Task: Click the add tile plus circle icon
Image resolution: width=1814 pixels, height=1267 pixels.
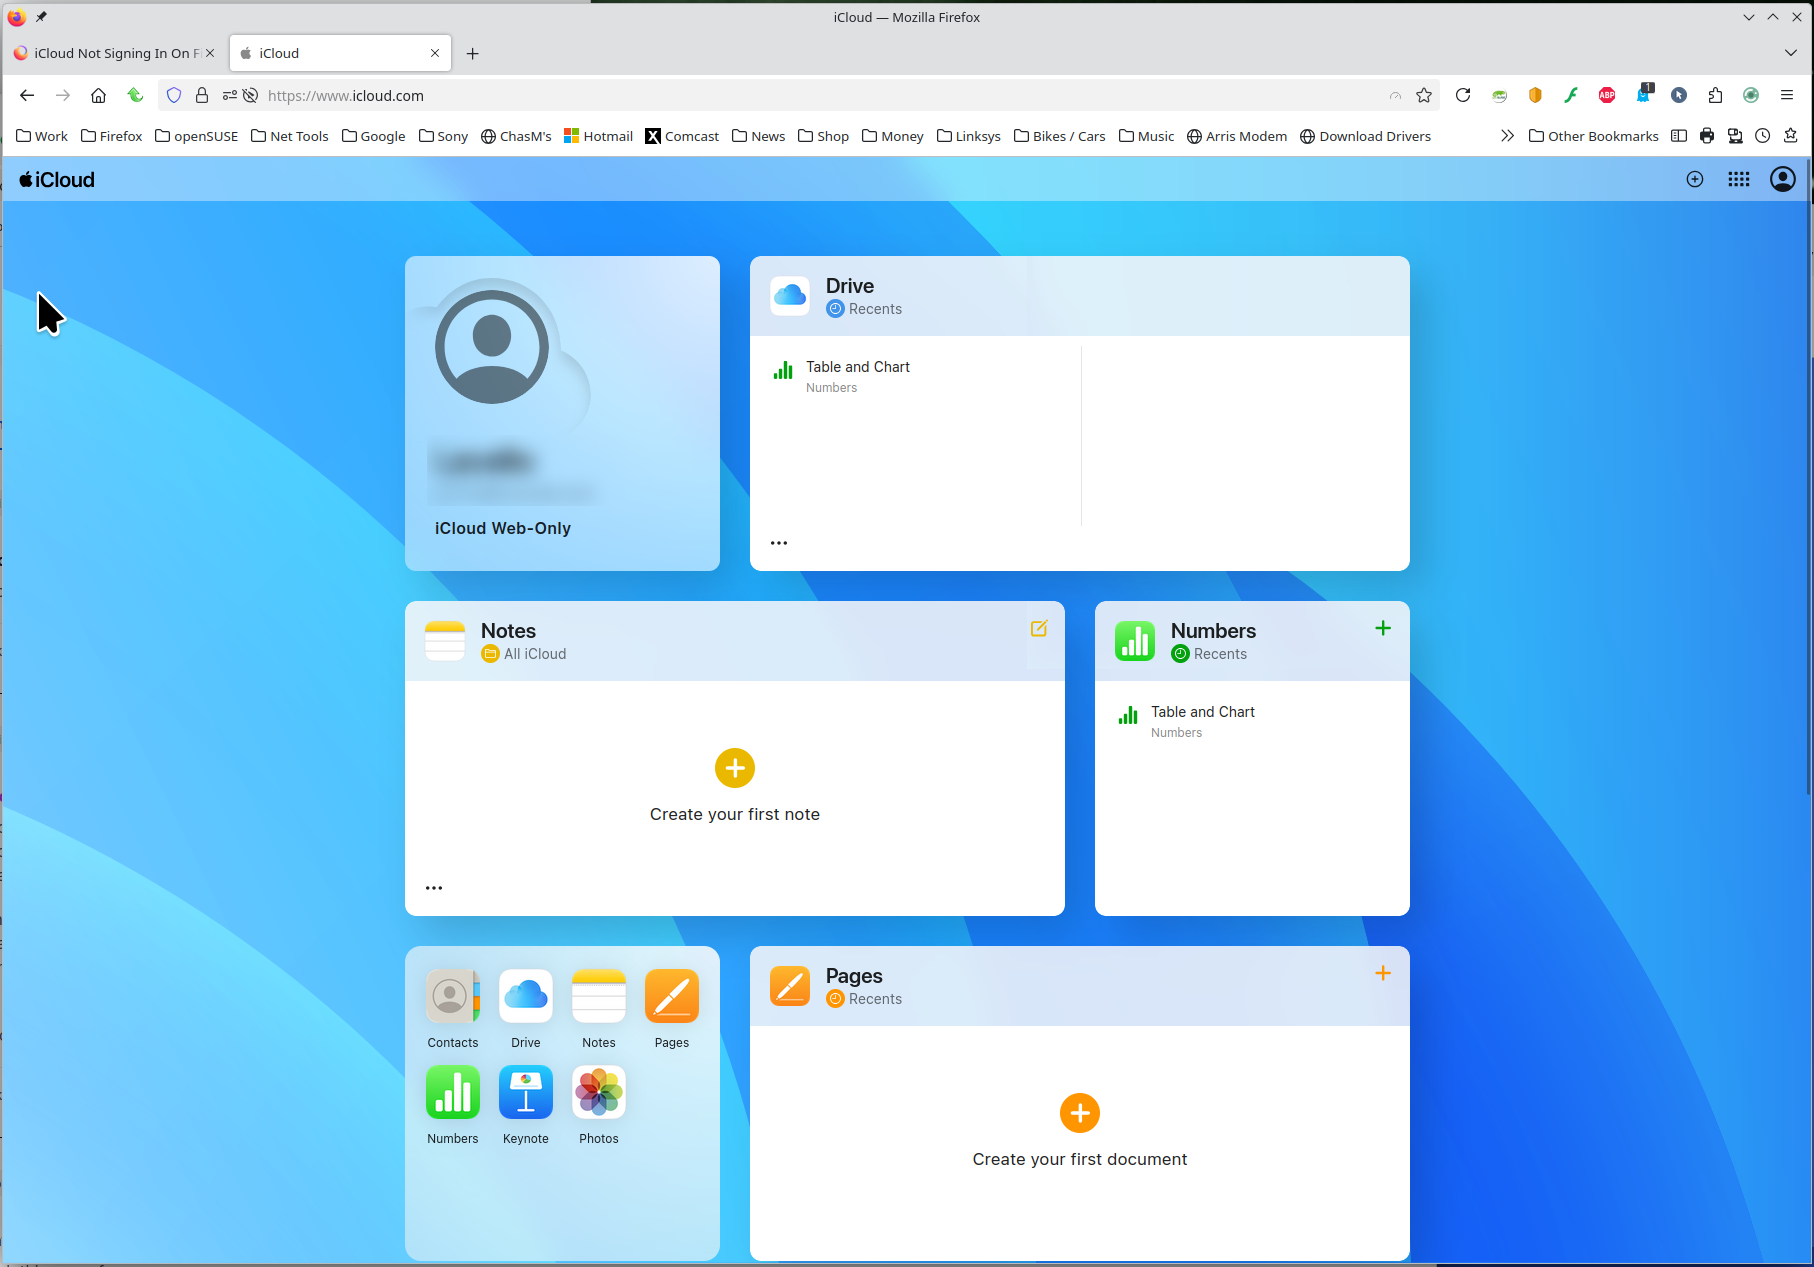Action: (1695, 179)
